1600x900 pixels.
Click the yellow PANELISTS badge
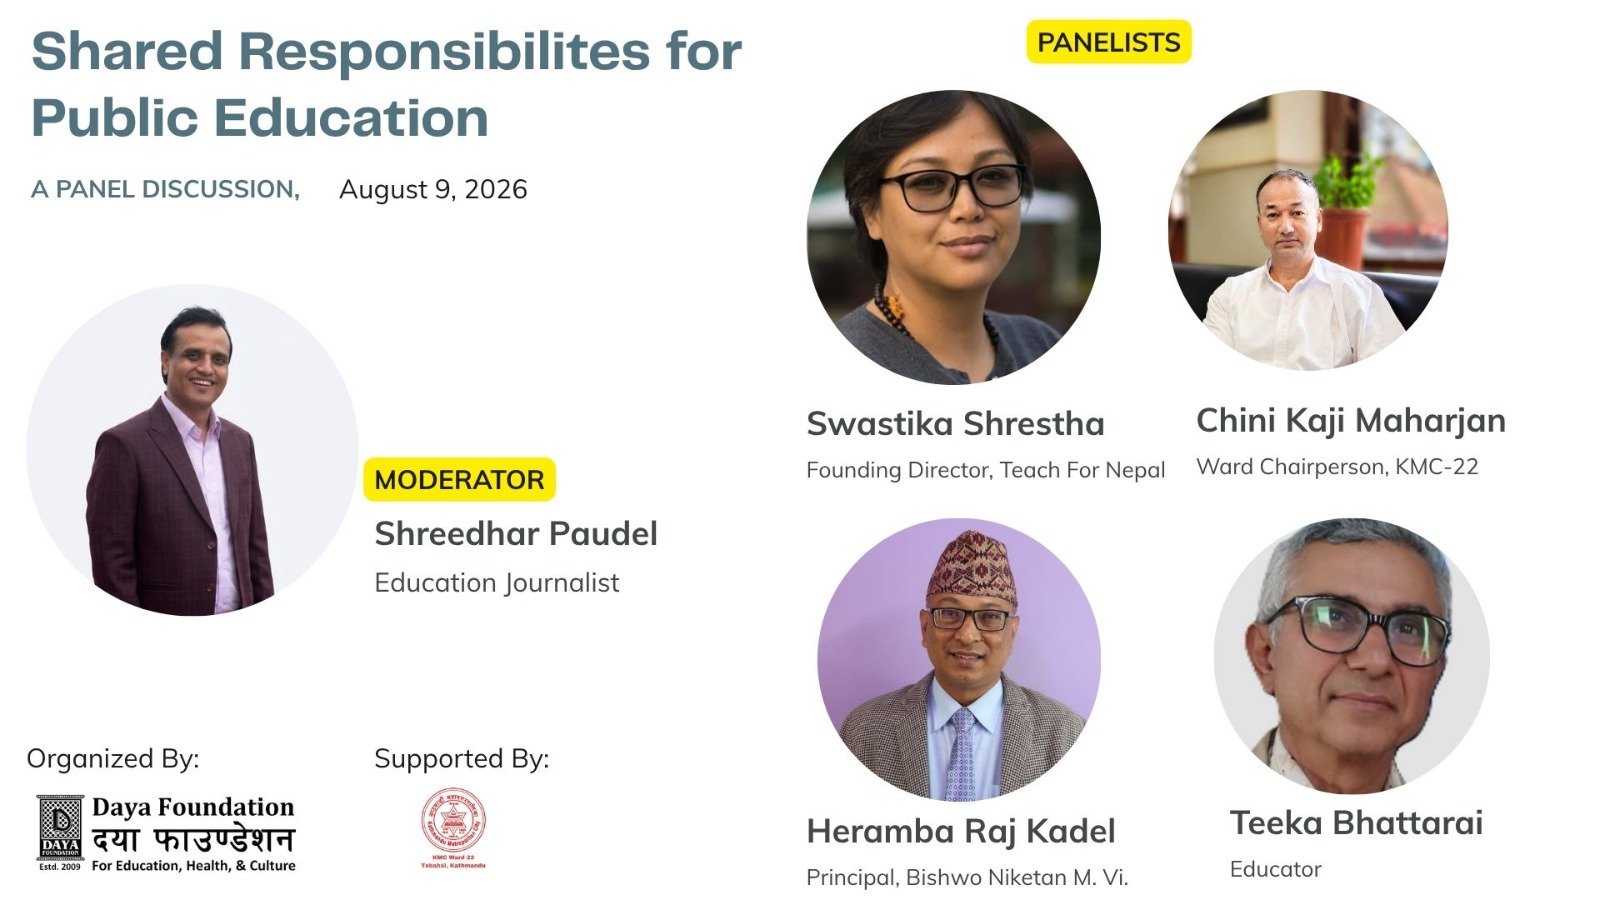tap(1109, 42)
